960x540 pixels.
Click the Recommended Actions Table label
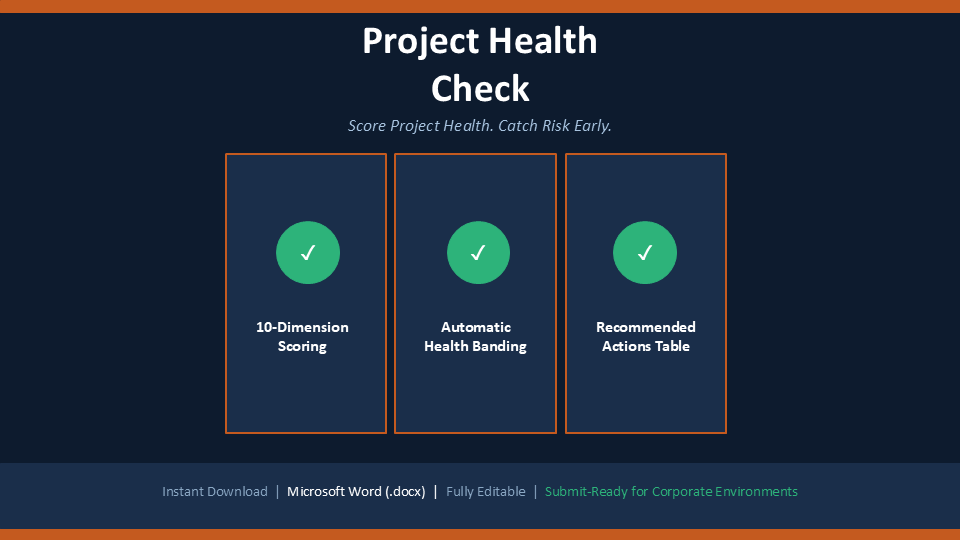pos(646,337)
